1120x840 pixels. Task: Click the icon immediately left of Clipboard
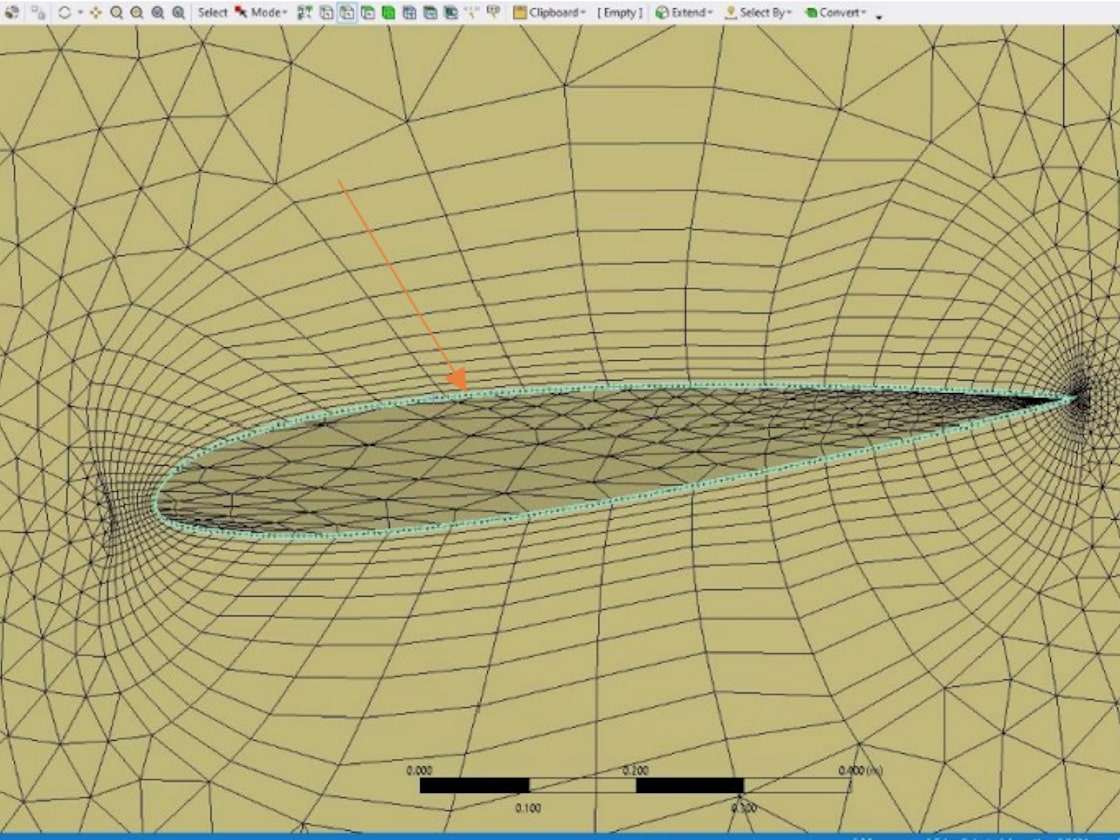(493, 13)
